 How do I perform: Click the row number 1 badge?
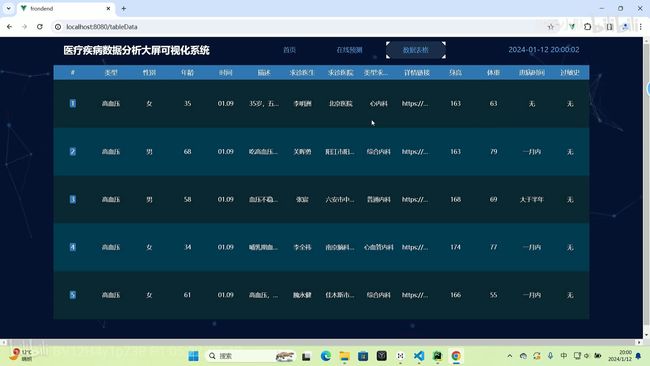tap(73, 103)
